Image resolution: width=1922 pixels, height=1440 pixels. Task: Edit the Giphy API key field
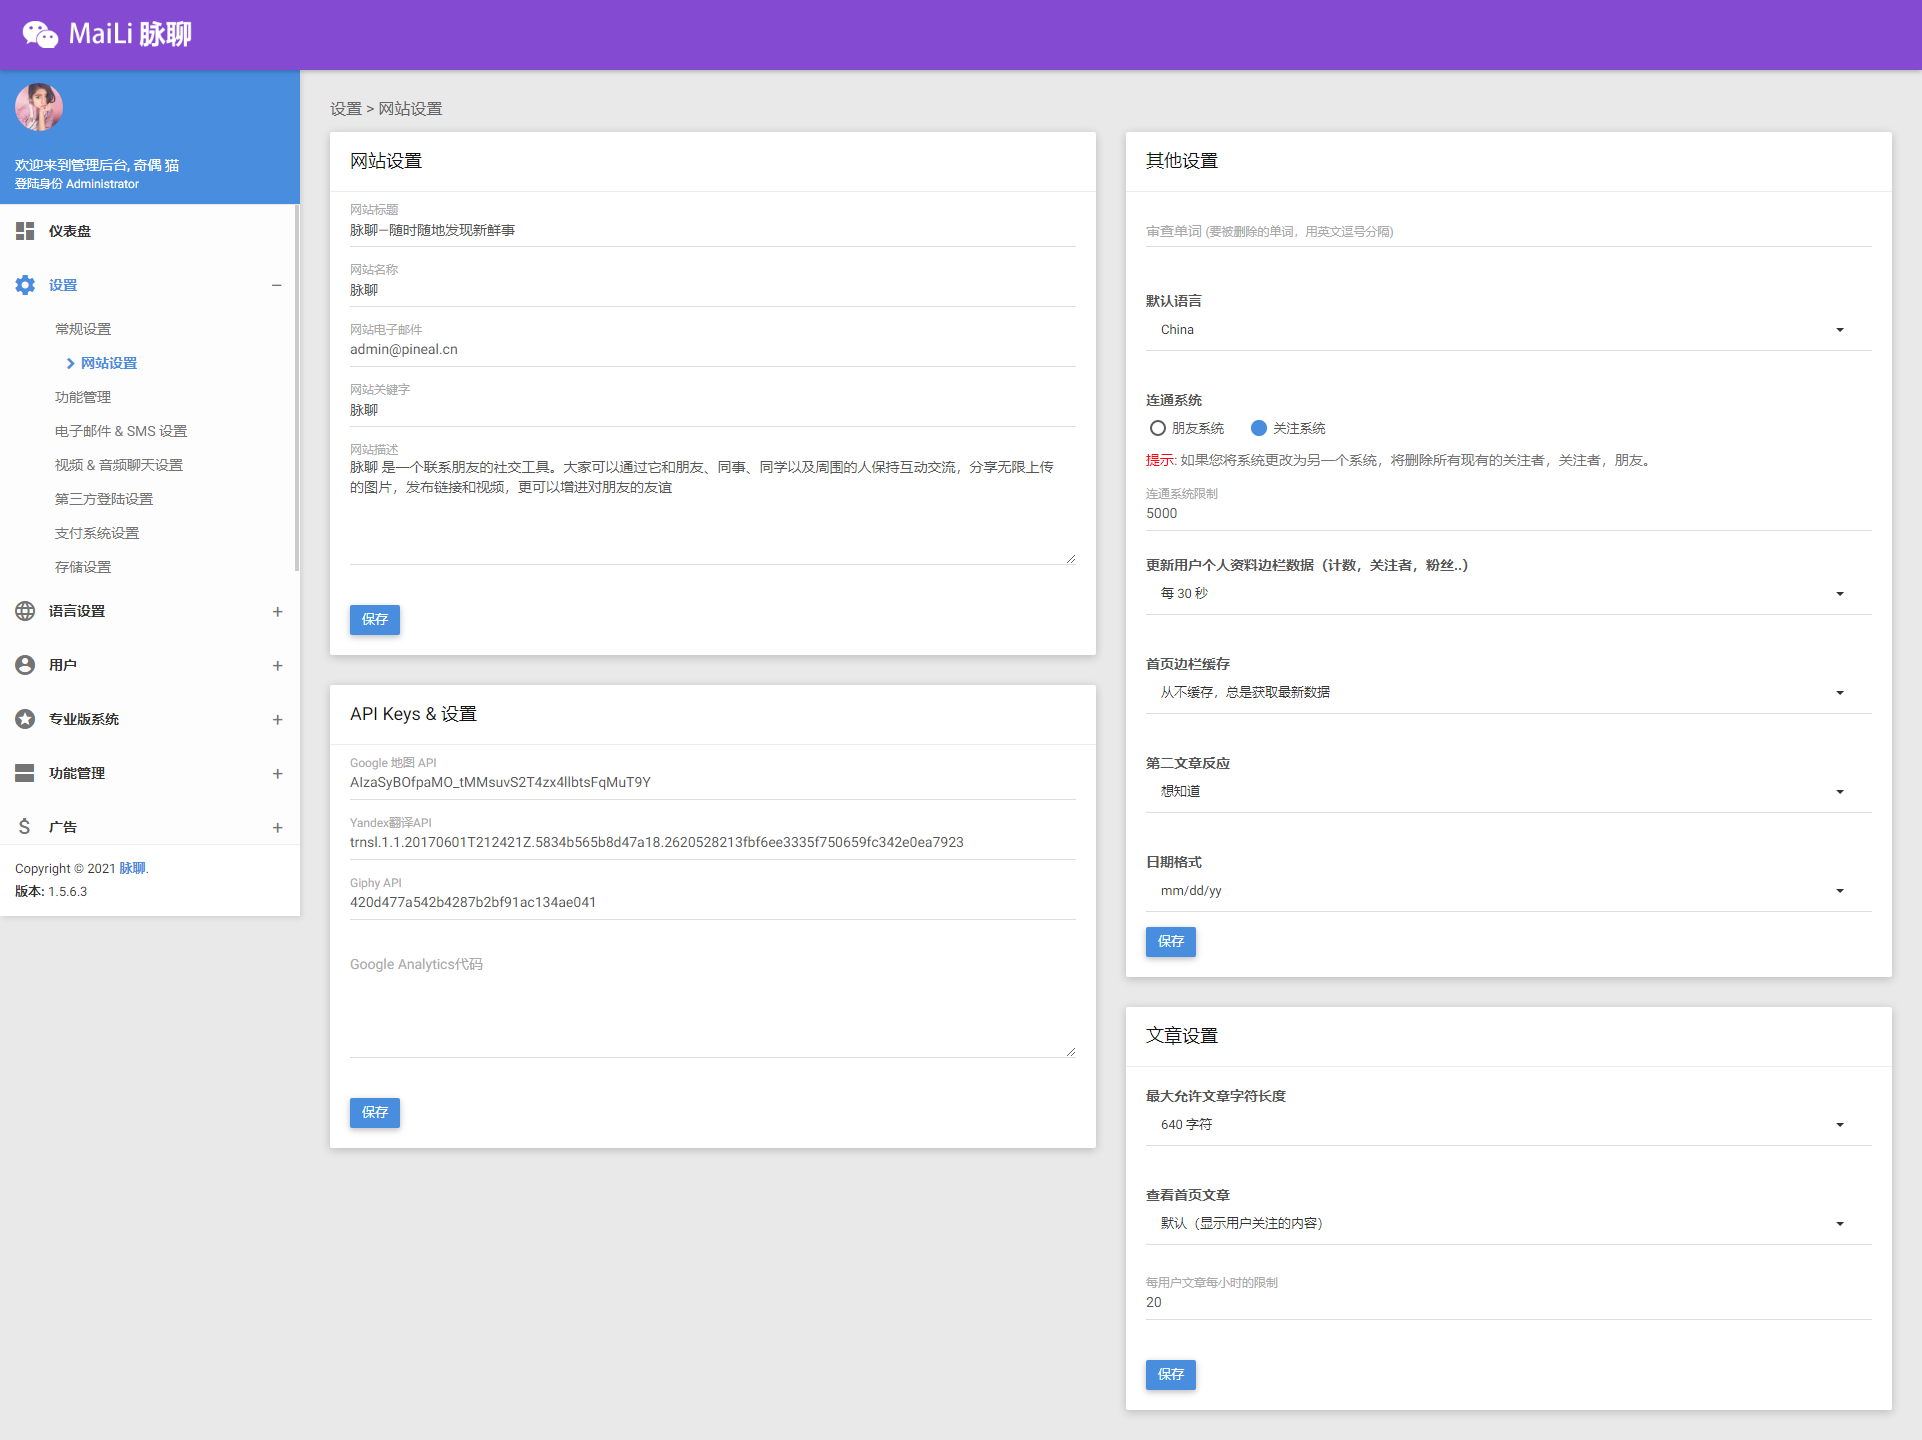712,903
